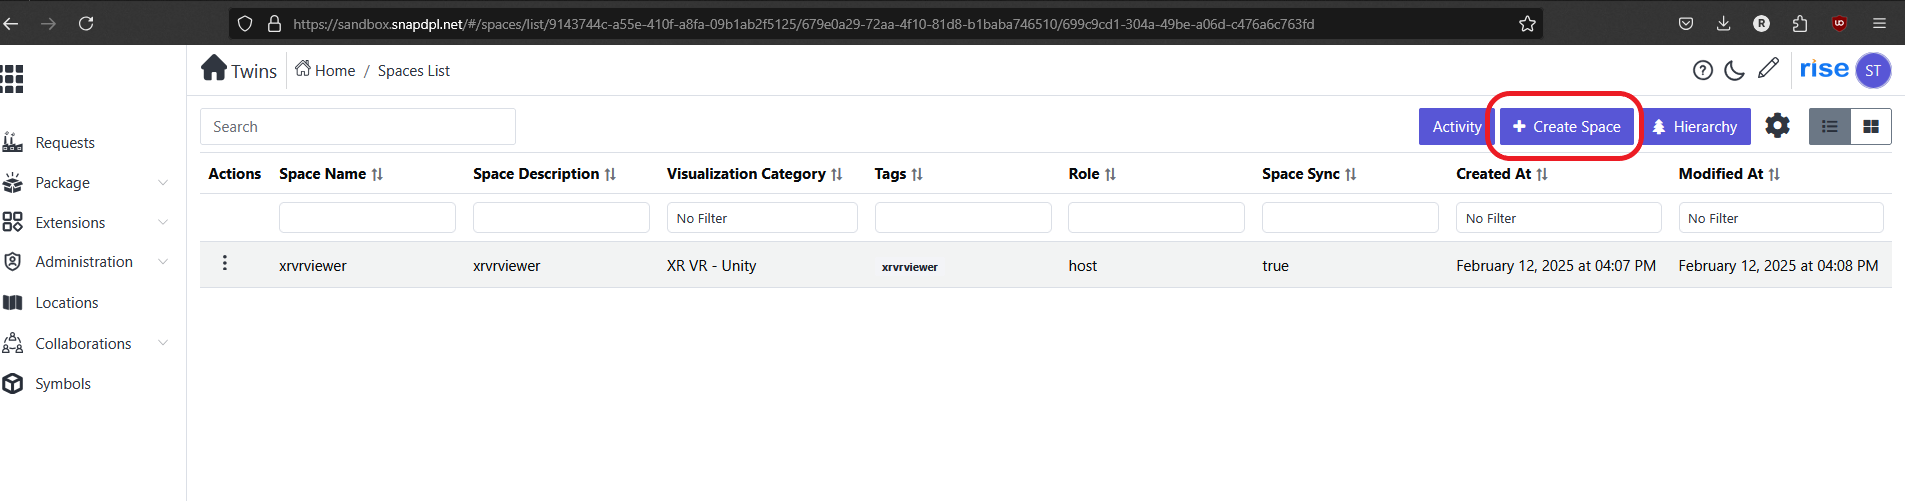Open the settings gear icon

pyautogui.click(x=1777, y=126)
